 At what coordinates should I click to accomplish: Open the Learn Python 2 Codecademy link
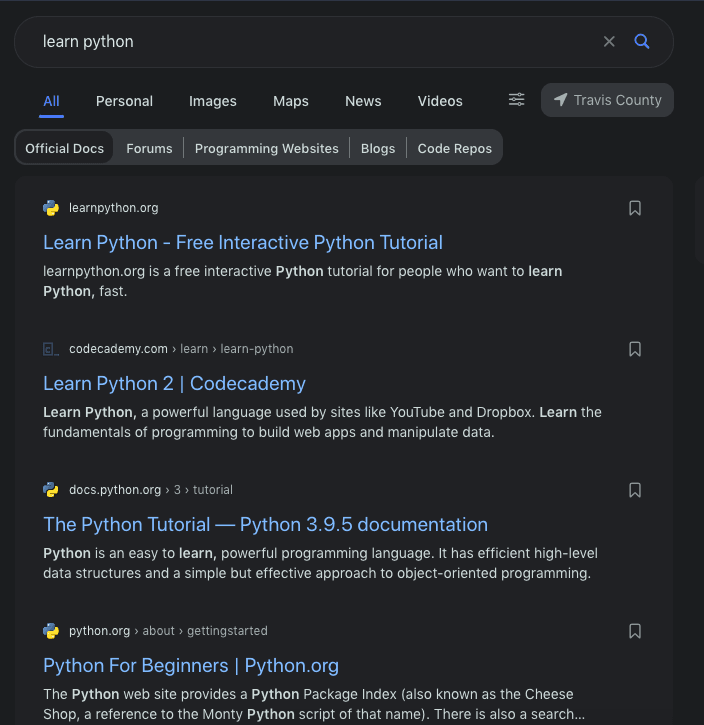click(174, 384)
